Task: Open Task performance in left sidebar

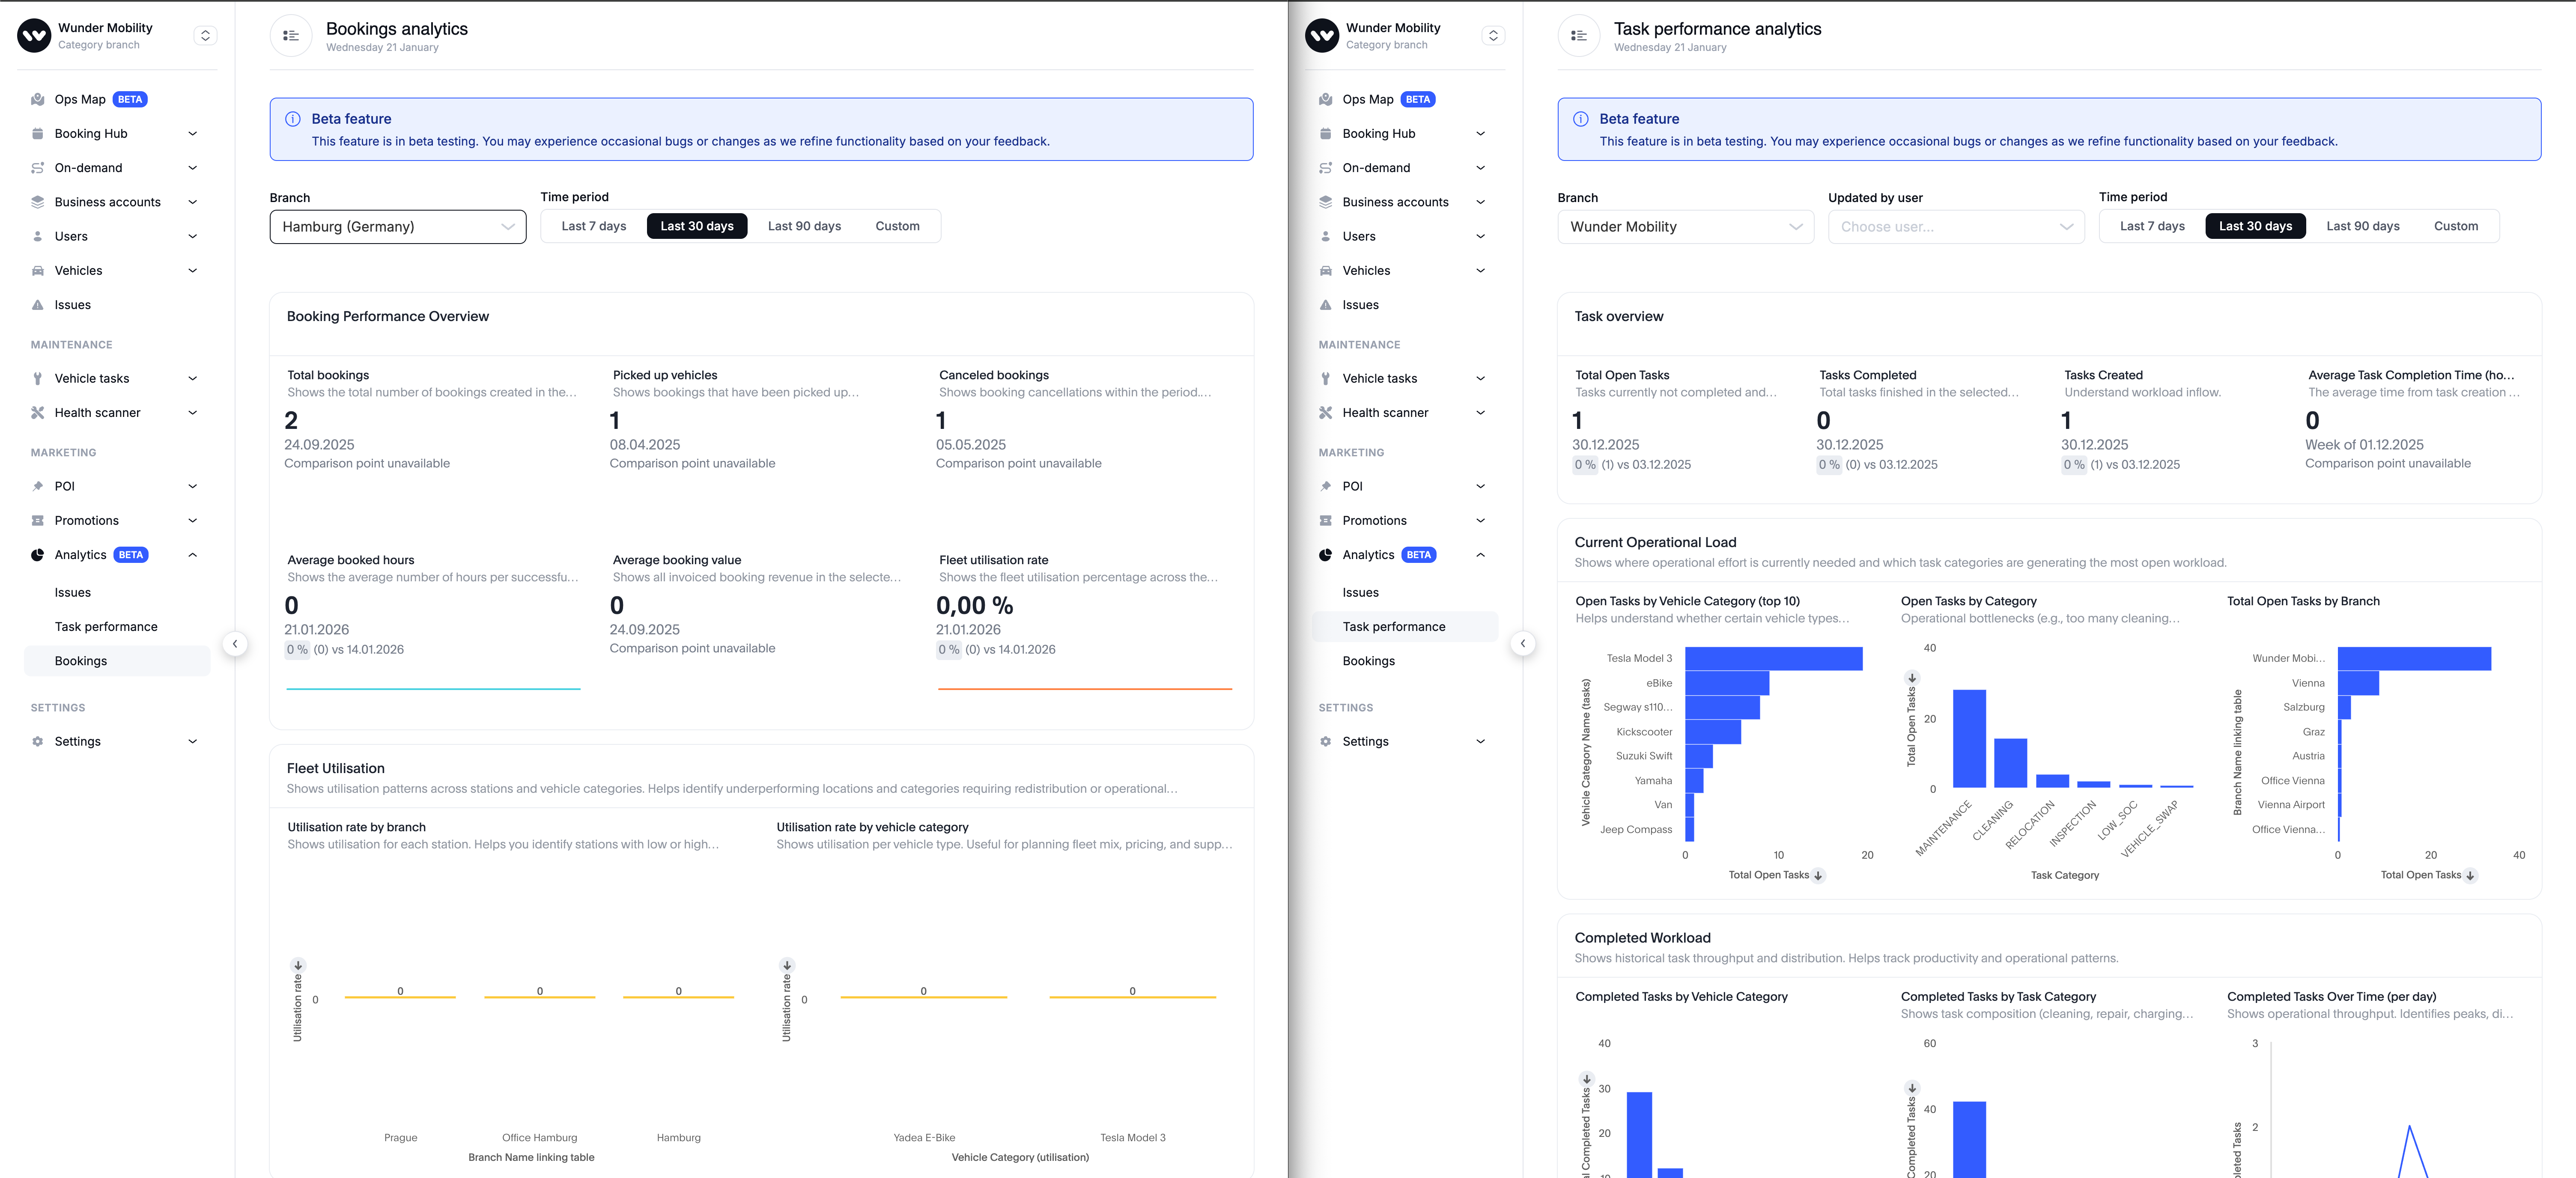Action: (x=106, y=627)
